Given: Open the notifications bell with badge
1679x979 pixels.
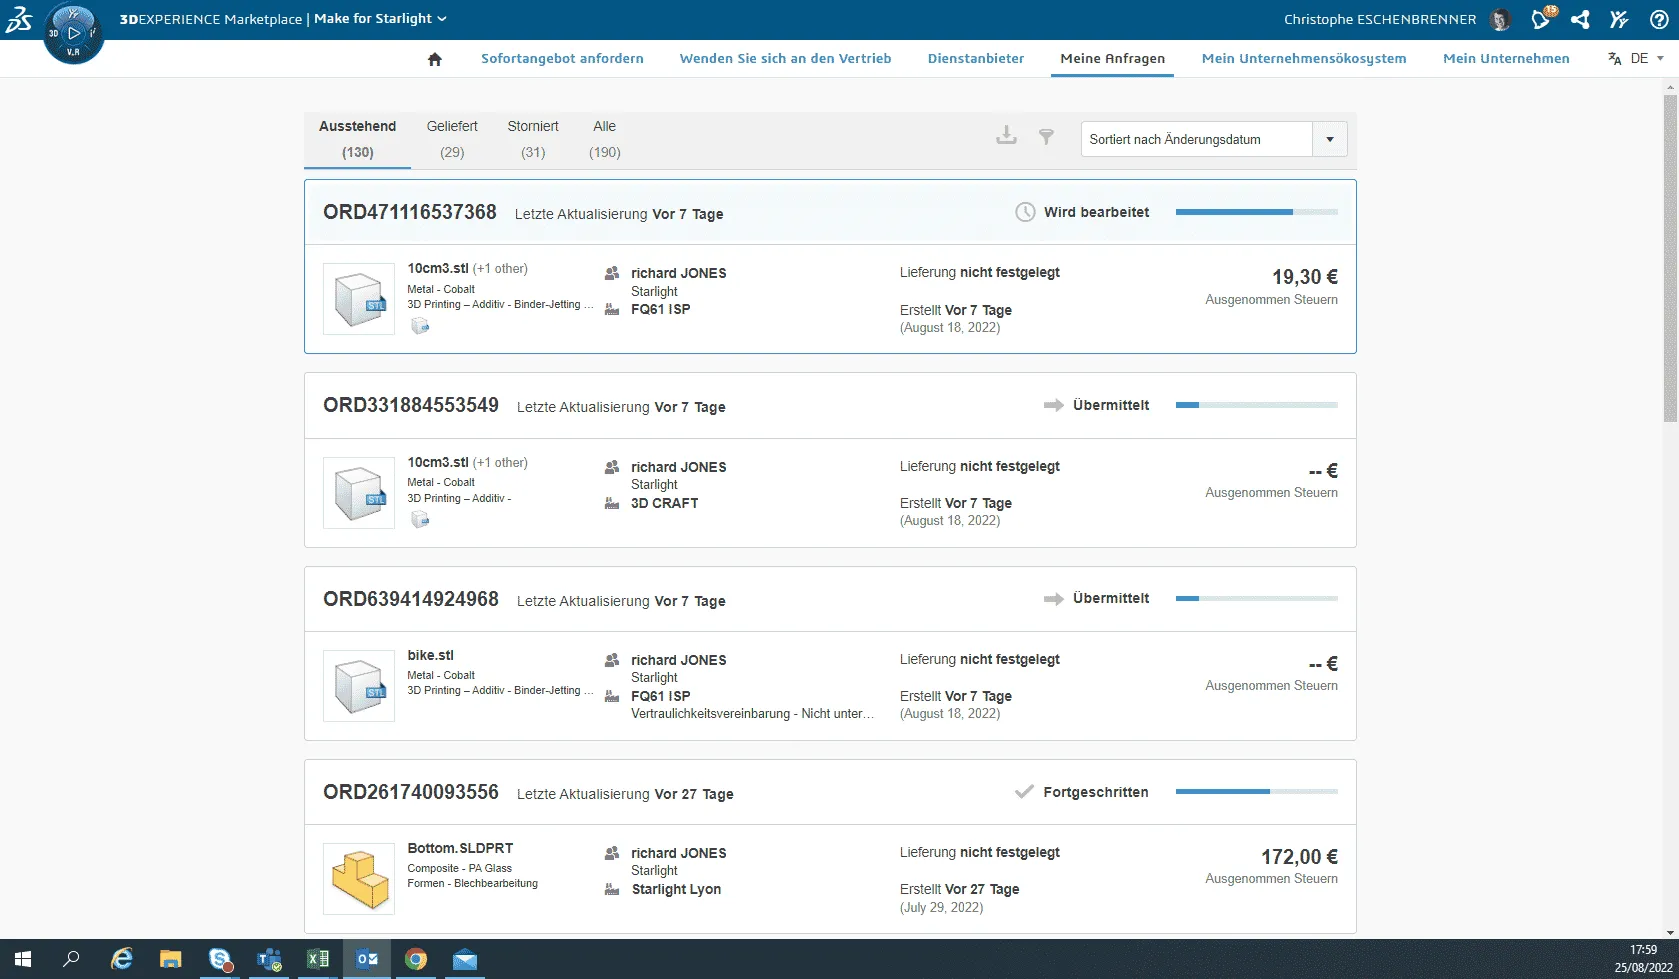Looking at the screenshot, I should click(x=1540, y=19).
